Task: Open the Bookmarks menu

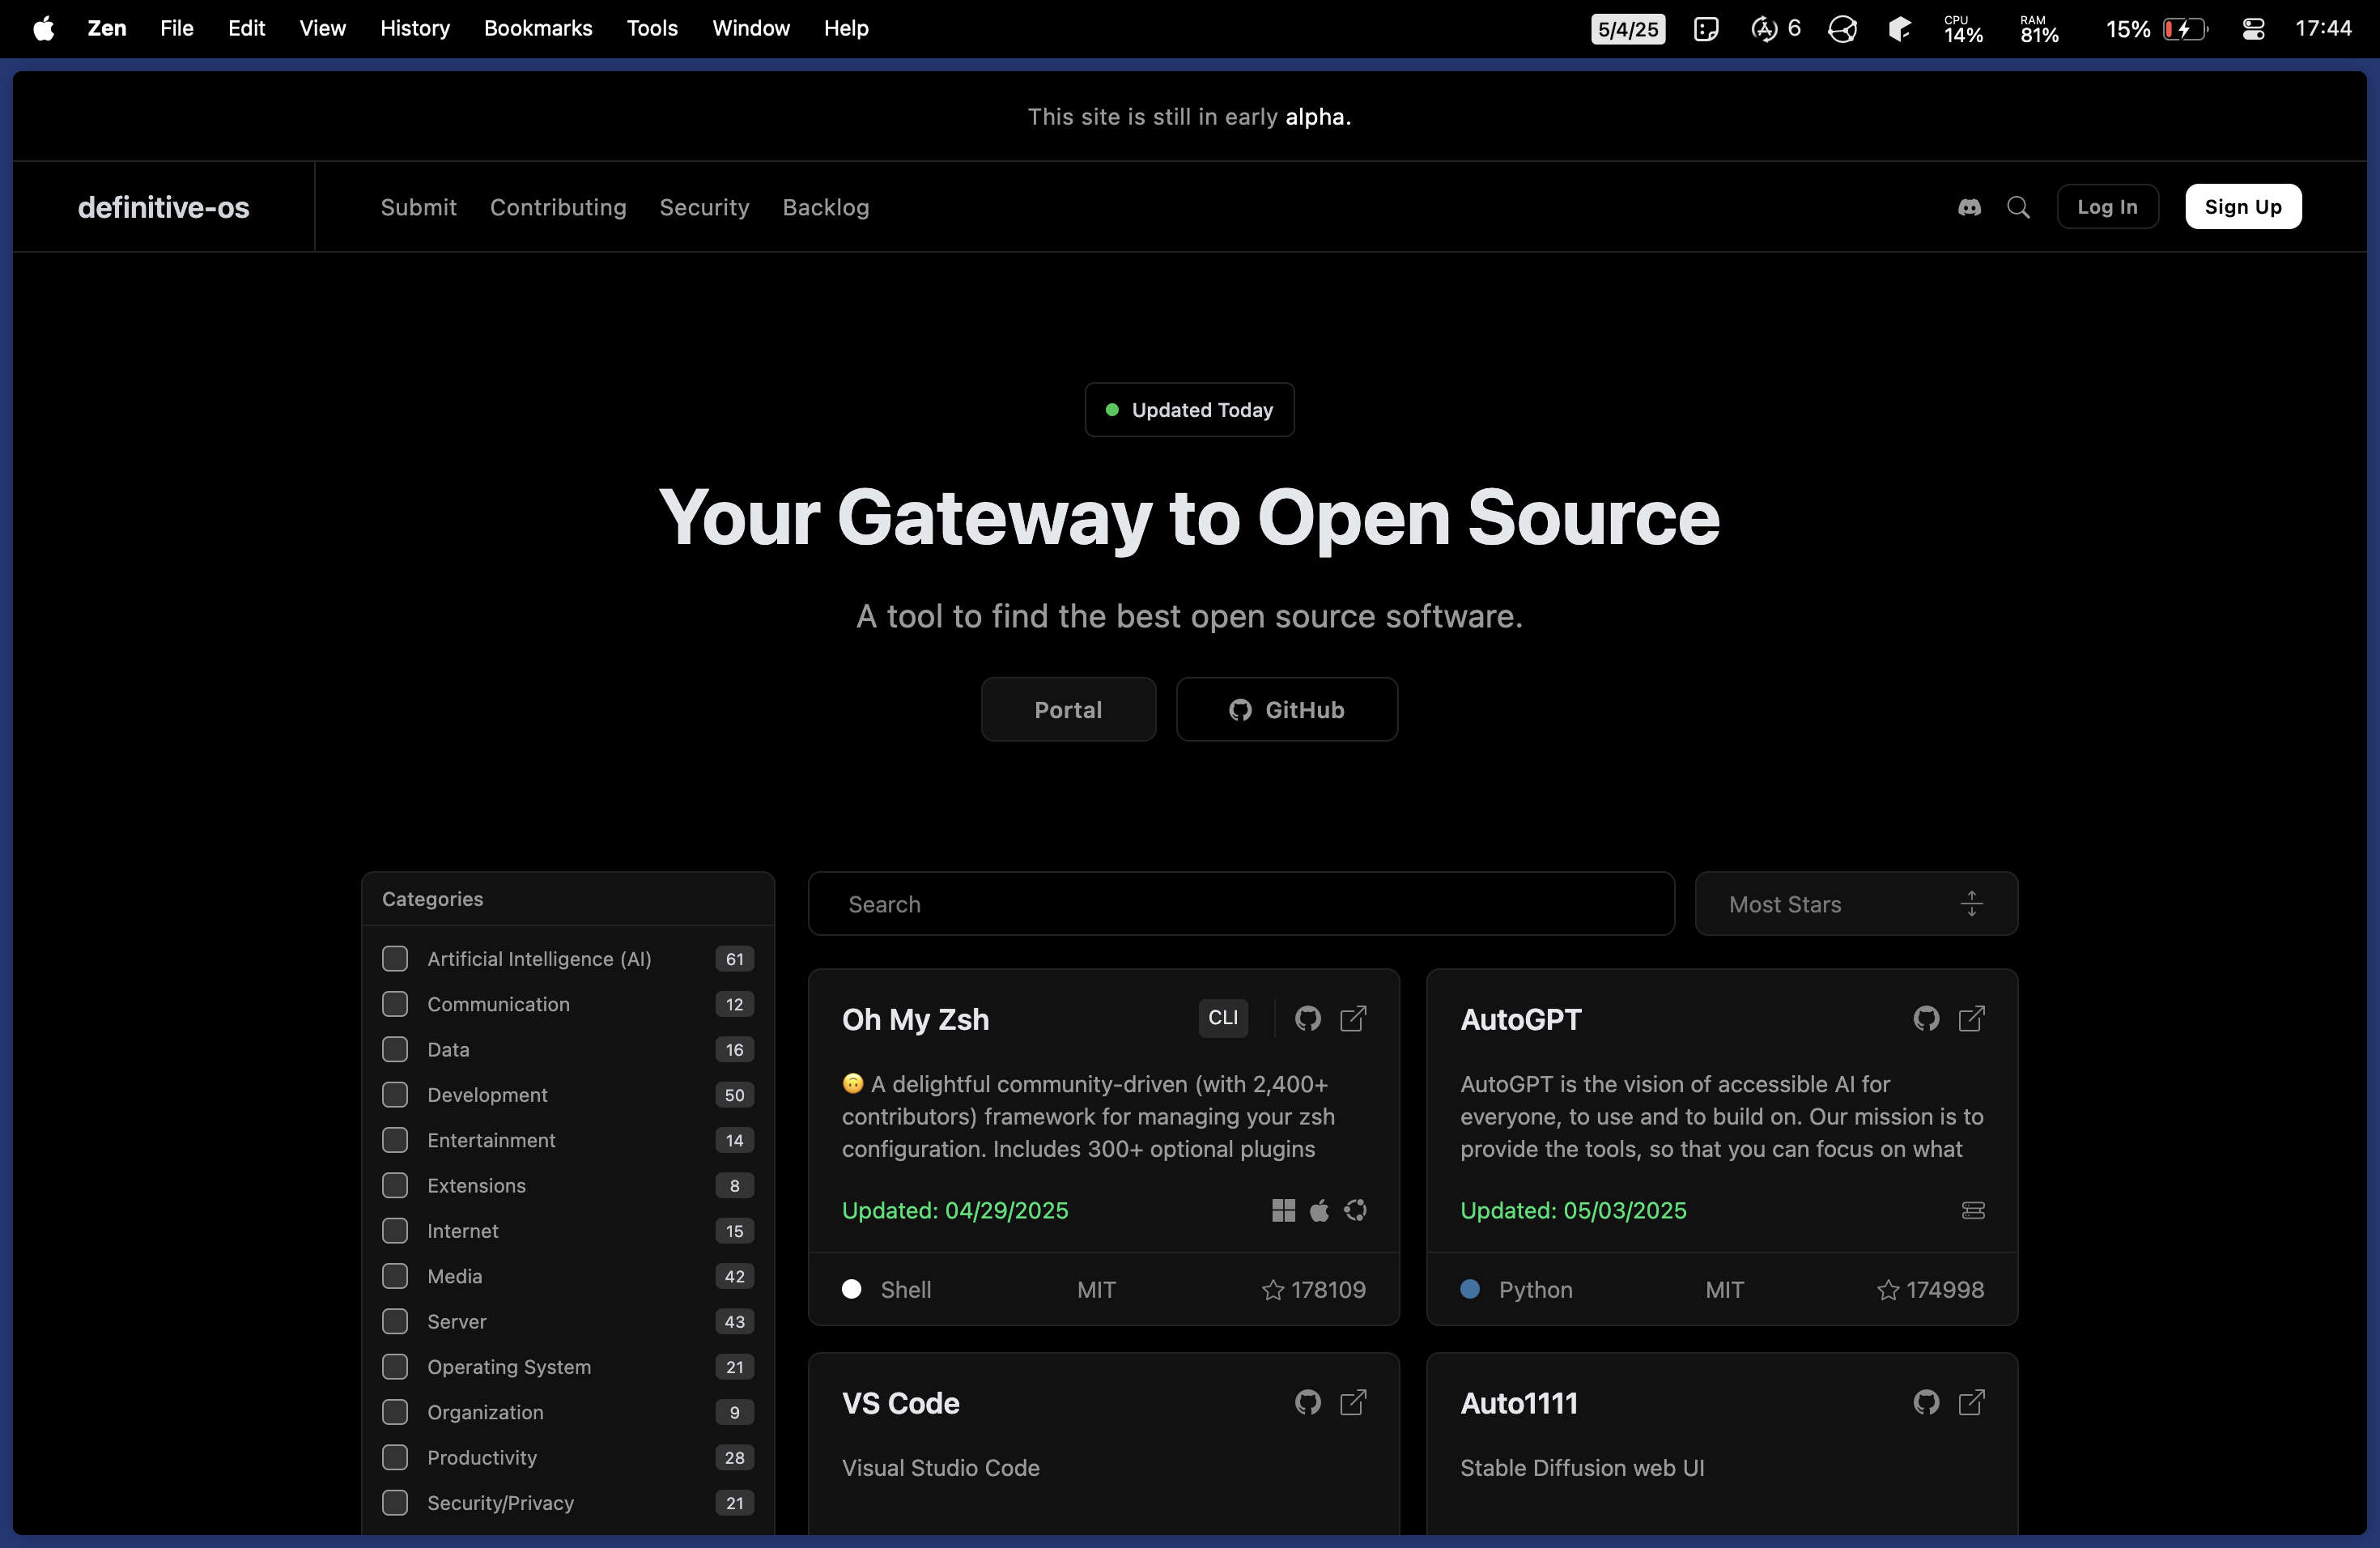Action: pos(537,28)
